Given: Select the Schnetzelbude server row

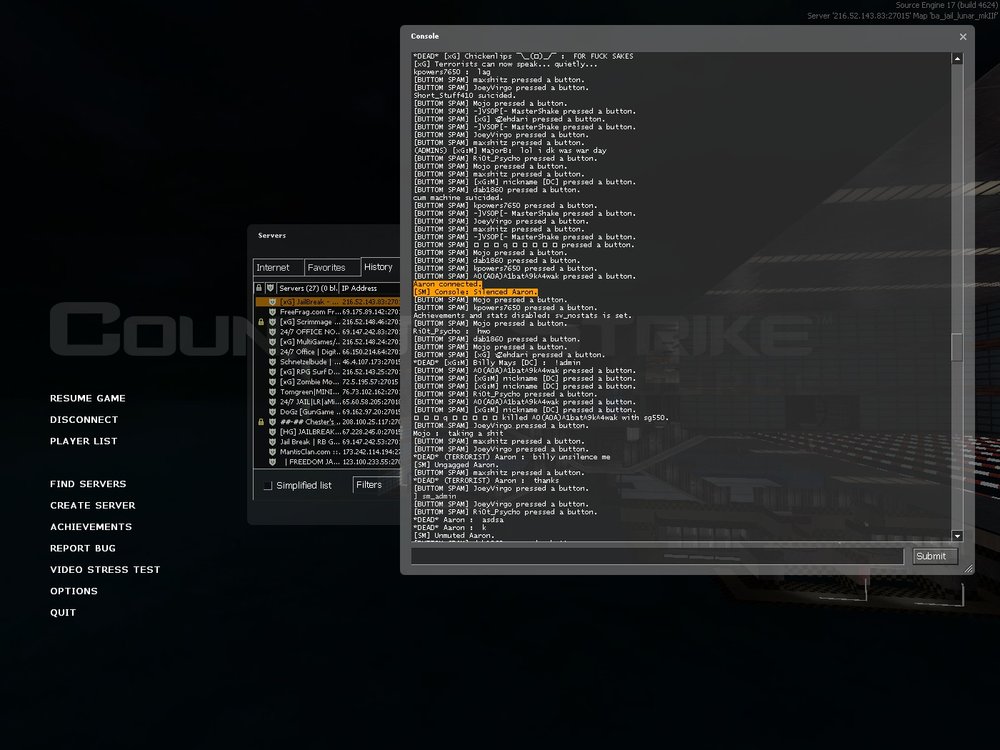Looking at the screenshot, I should (327, 362).
